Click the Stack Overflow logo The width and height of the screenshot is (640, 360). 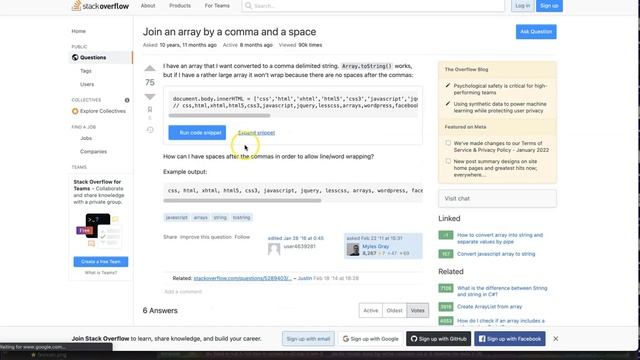100,6
